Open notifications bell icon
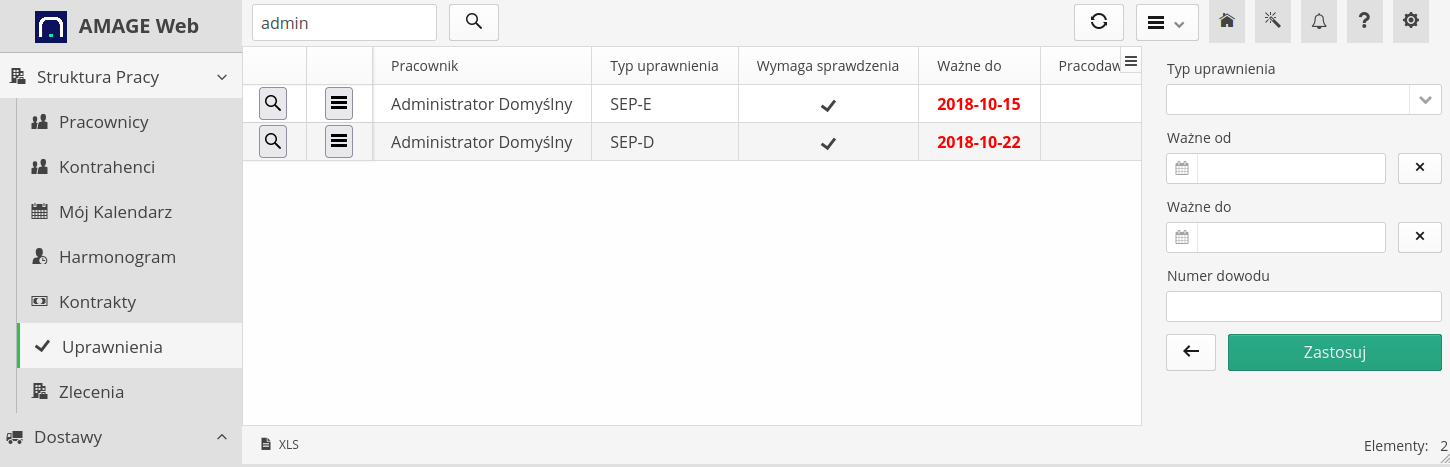 (x=1319, y=21)
